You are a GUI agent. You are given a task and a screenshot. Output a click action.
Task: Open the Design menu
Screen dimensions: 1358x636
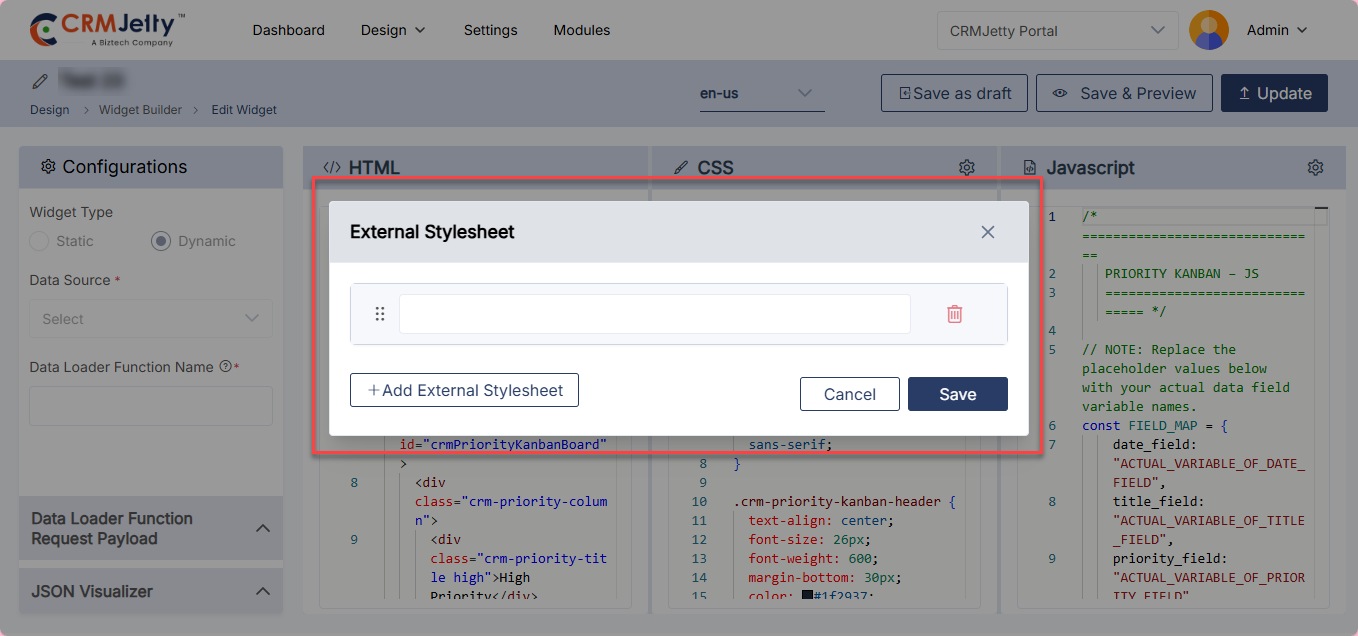[x=393, y=30]
